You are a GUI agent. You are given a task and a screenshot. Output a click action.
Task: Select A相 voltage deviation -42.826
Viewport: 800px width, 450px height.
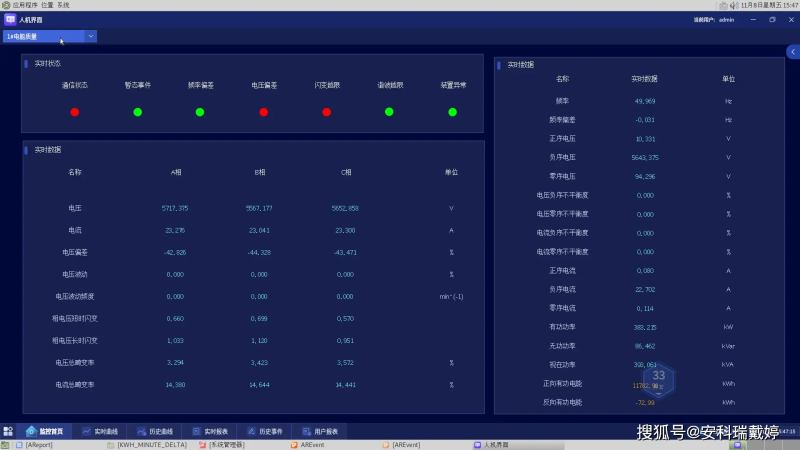pyautogui.click(x=175, y=252)
